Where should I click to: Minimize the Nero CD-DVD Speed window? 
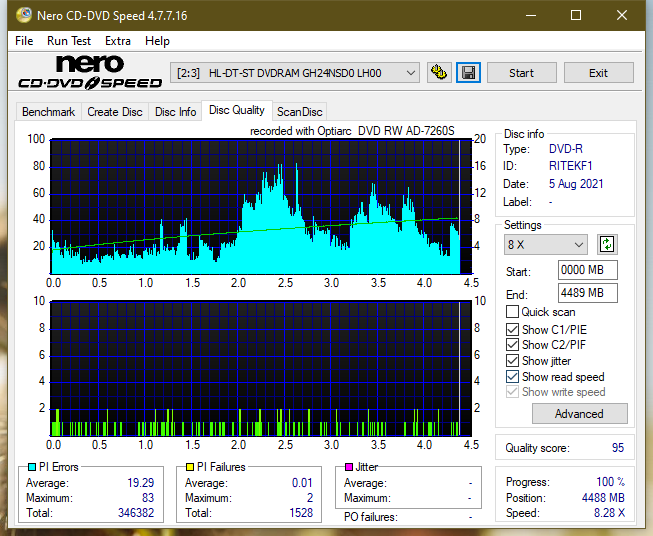(531, 15)
